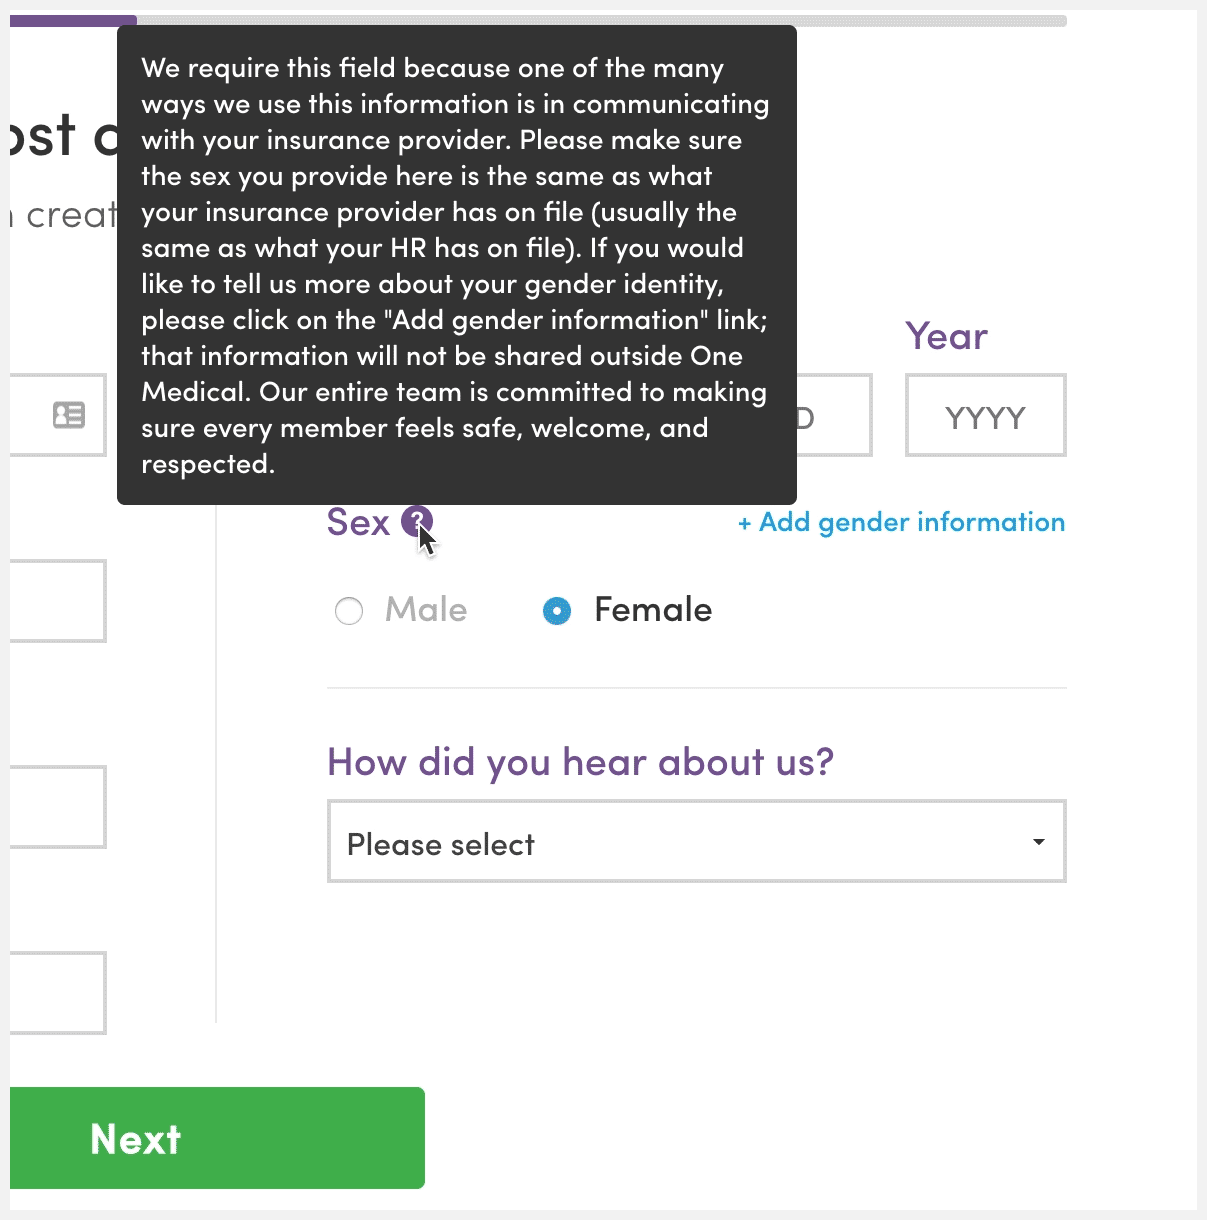Click the Sex help question mark icon

pos(416,521)
